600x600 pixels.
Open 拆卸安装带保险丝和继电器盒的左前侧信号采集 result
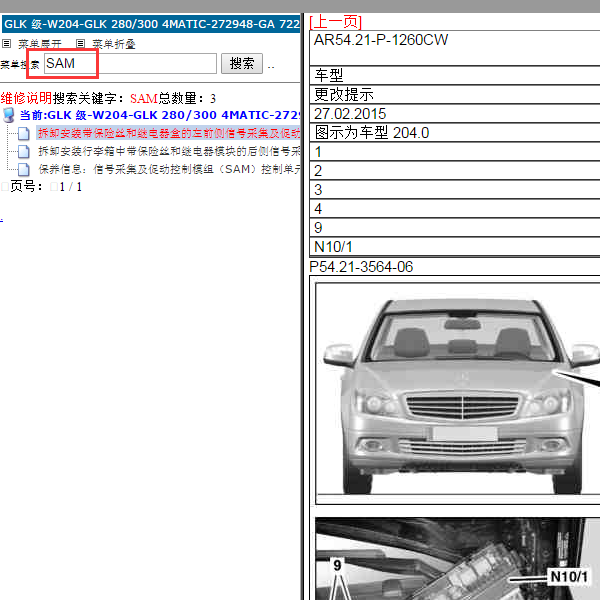[x=169, y=133]
